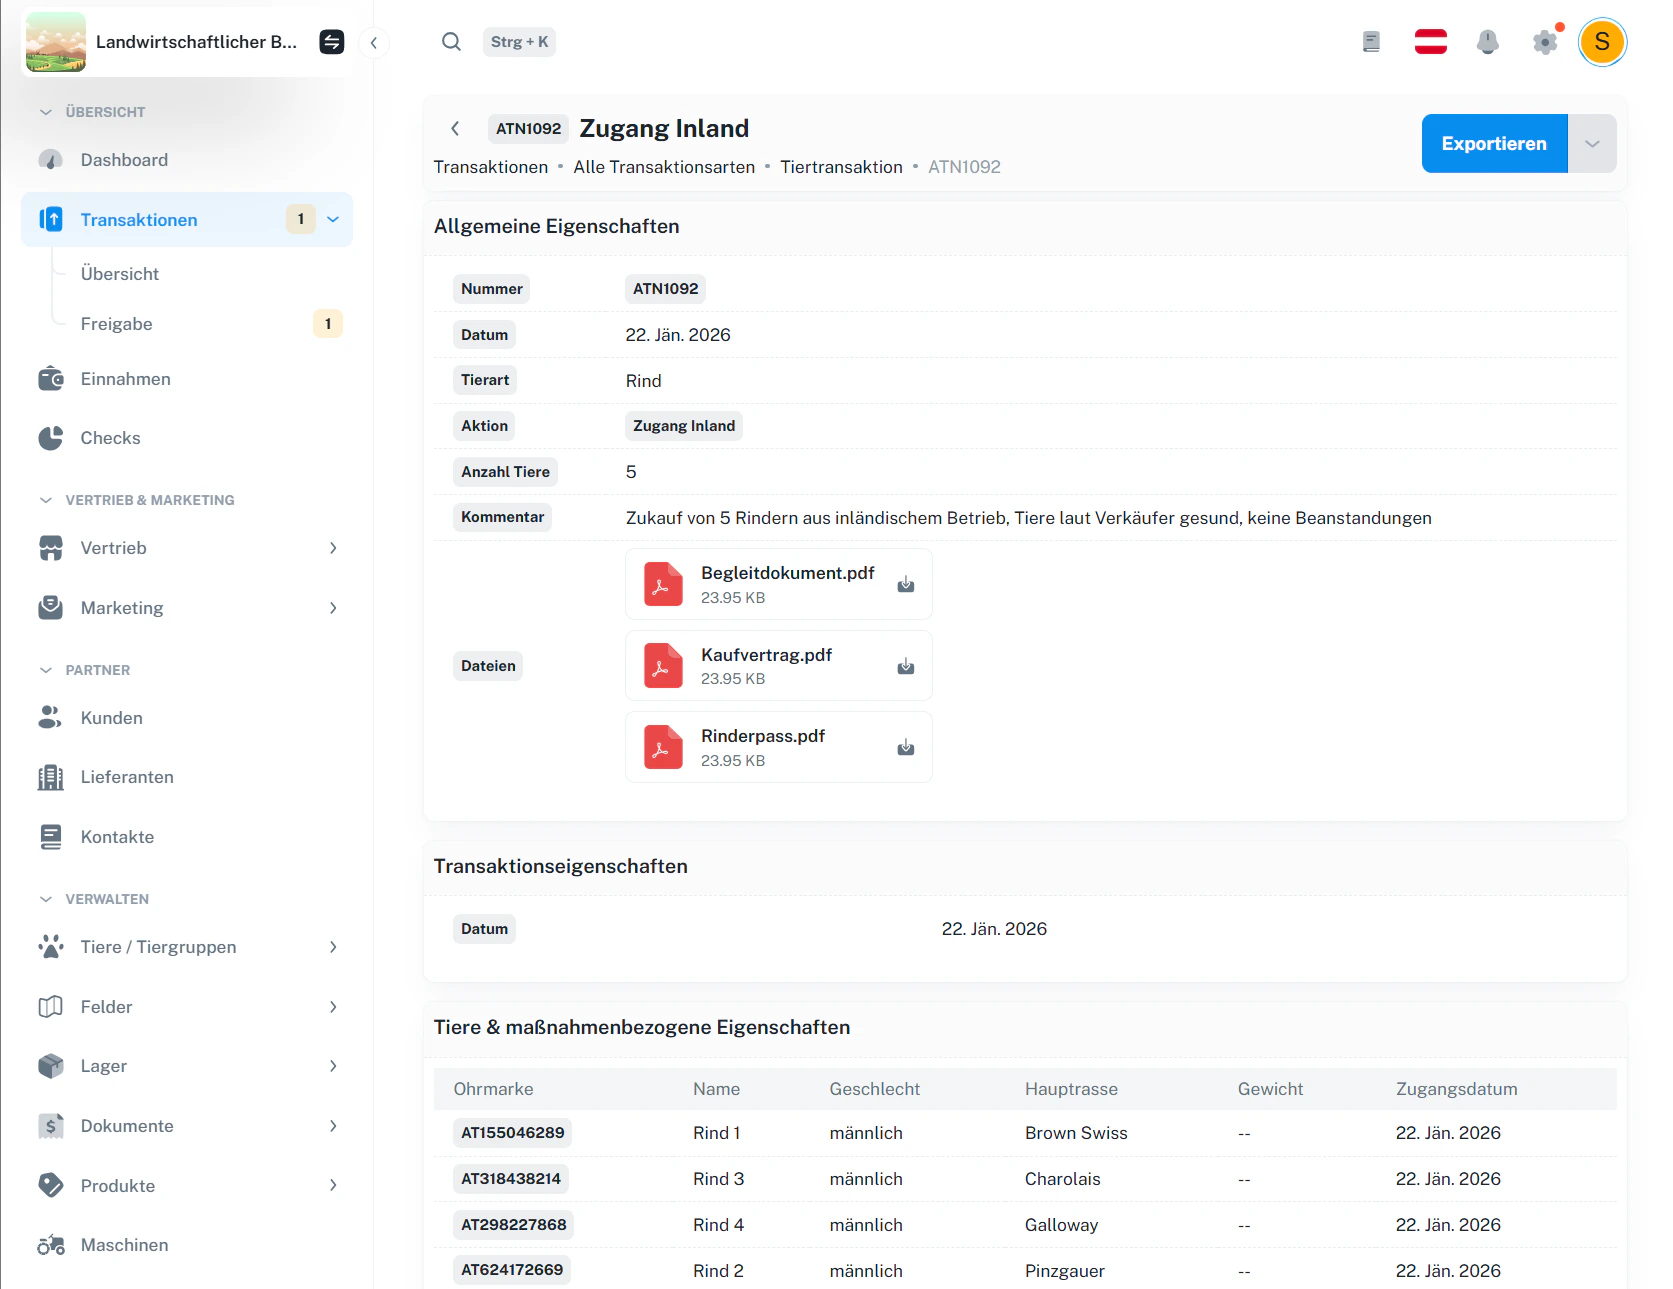Open ear tag AT318438214
The image size is (1673, 1289).
click(511, 1179)
